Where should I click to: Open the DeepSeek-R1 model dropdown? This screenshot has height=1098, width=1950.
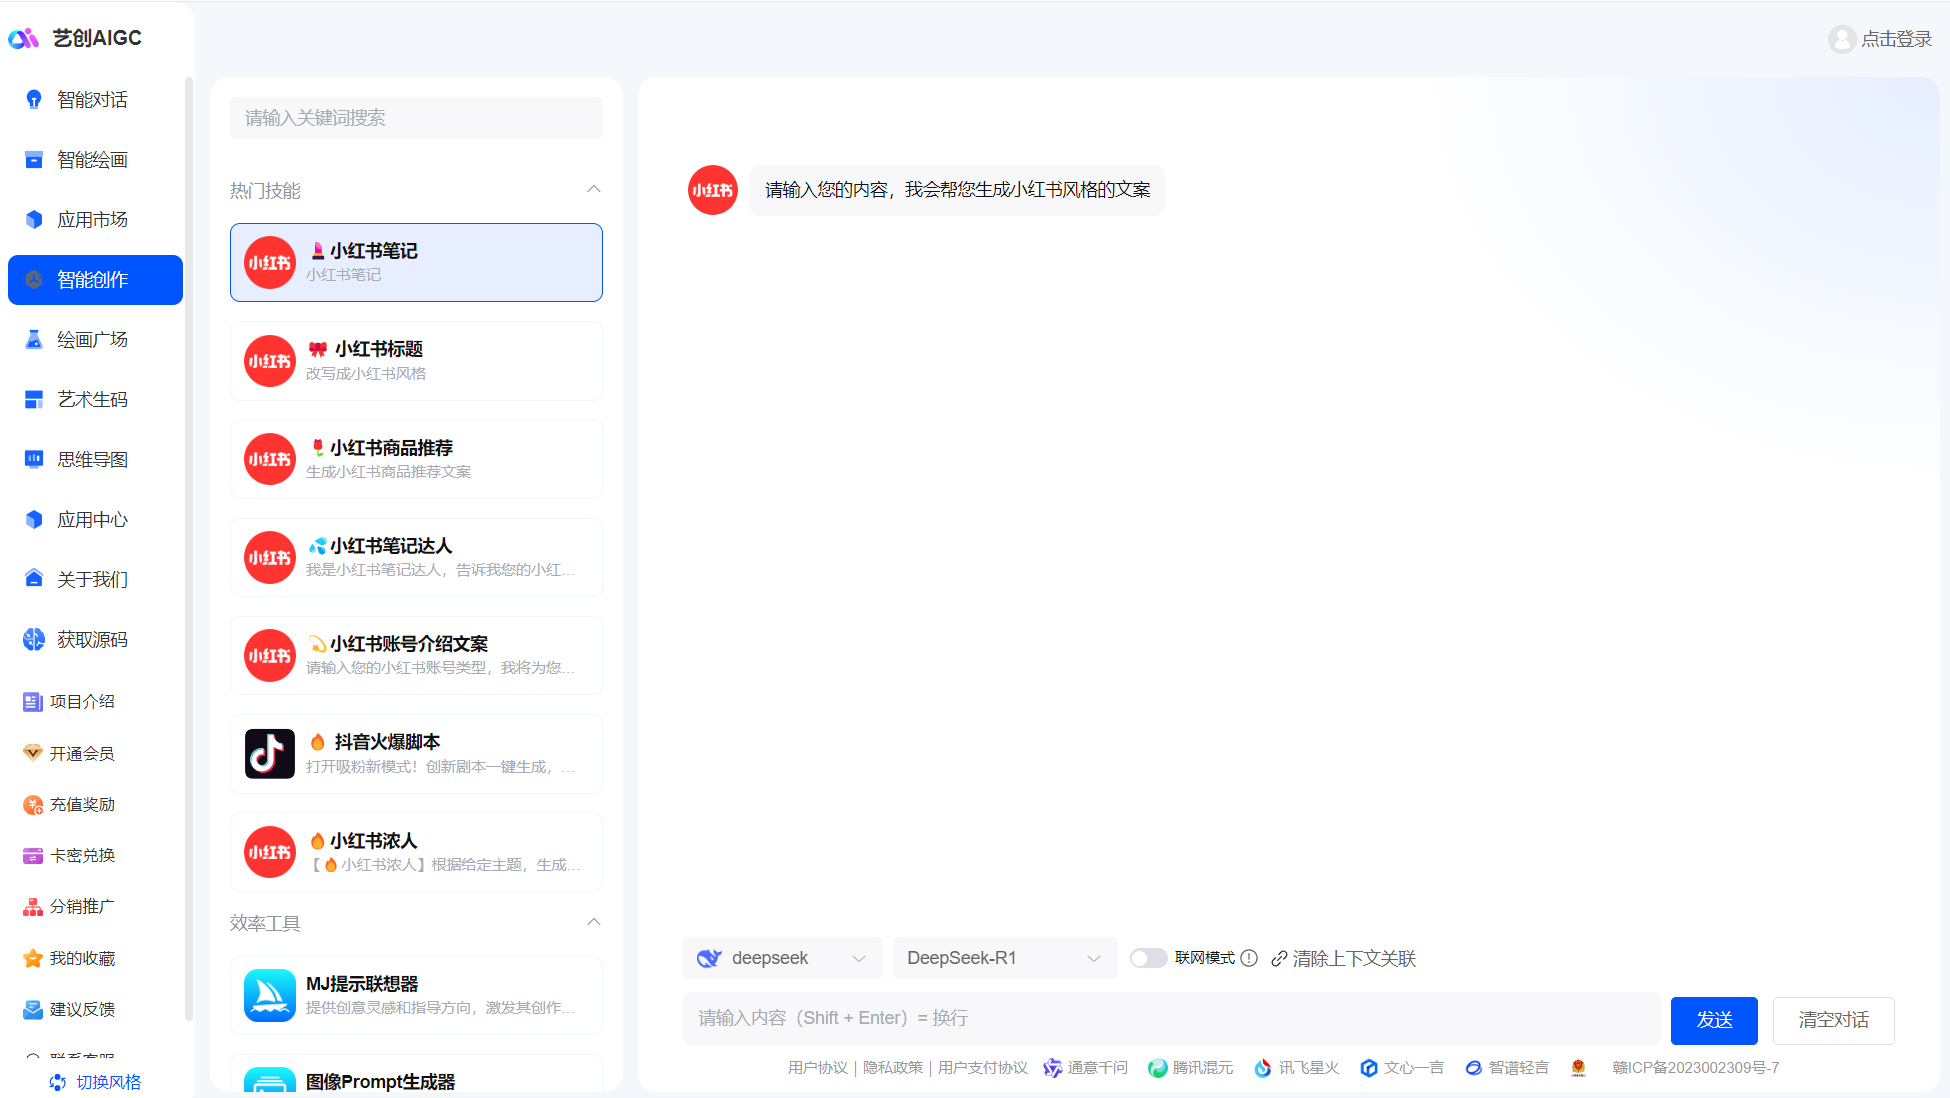[x=1003, y=958]
